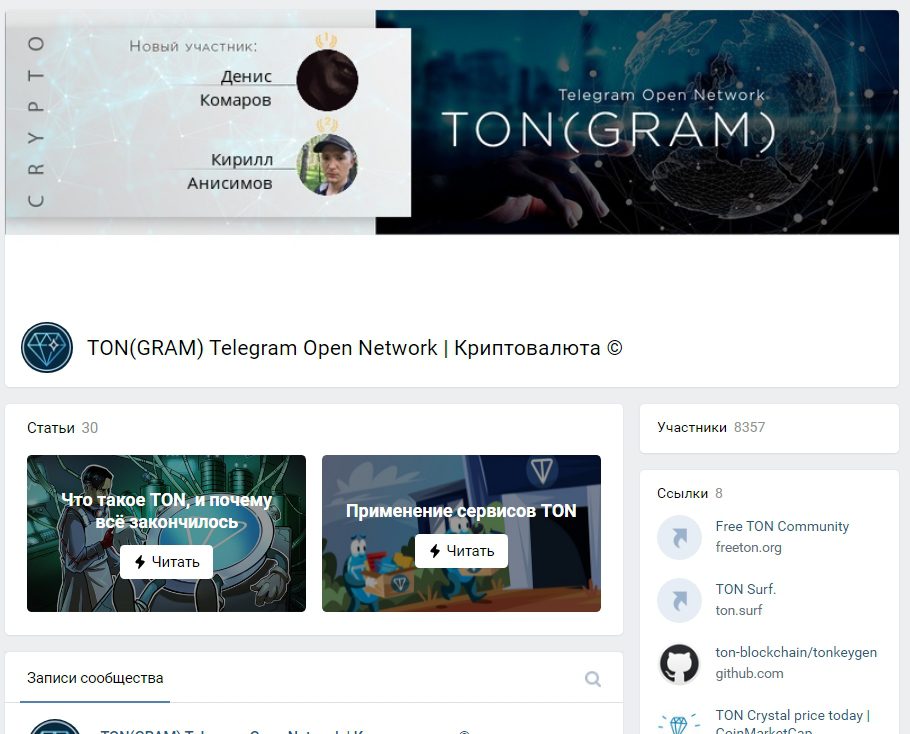This screenshot has height=734, width=910.
Task: Click the 'Применение сервисов TON' article thumbnail
Action: pos(461,533)
